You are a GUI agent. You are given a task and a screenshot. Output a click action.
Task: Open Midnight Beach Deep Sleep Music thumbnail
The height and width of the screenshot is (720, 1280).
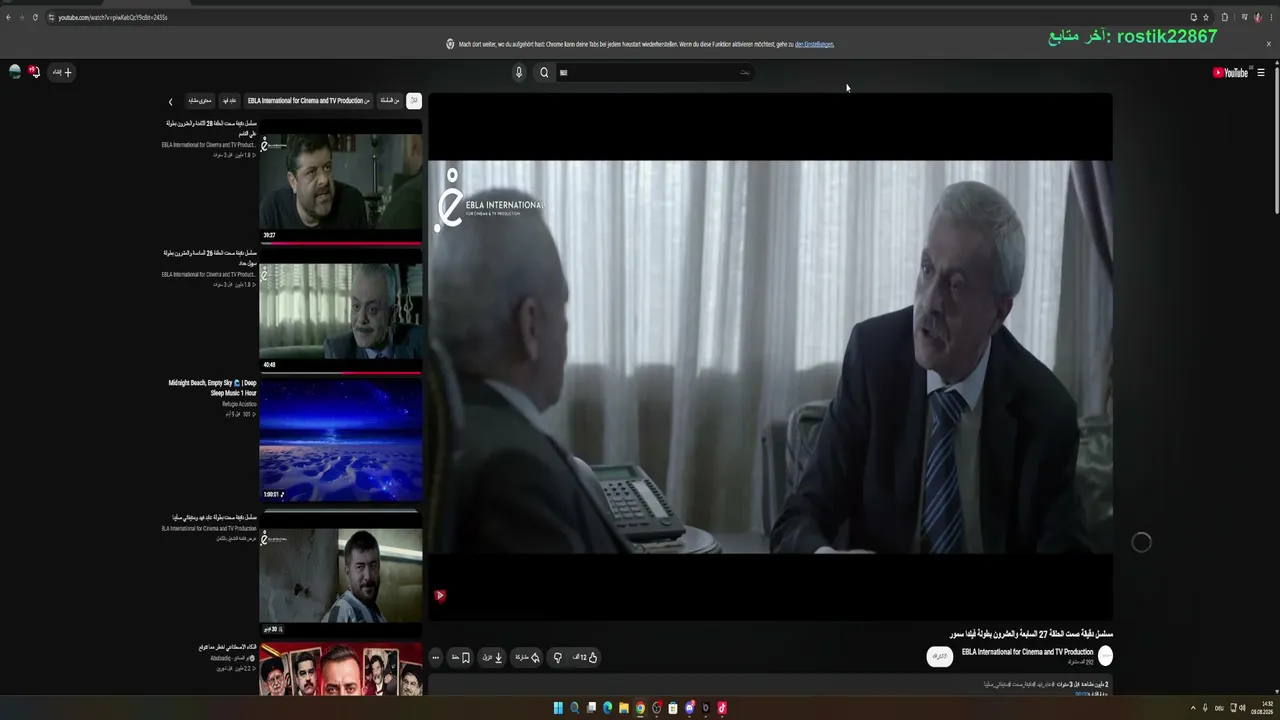340,438
